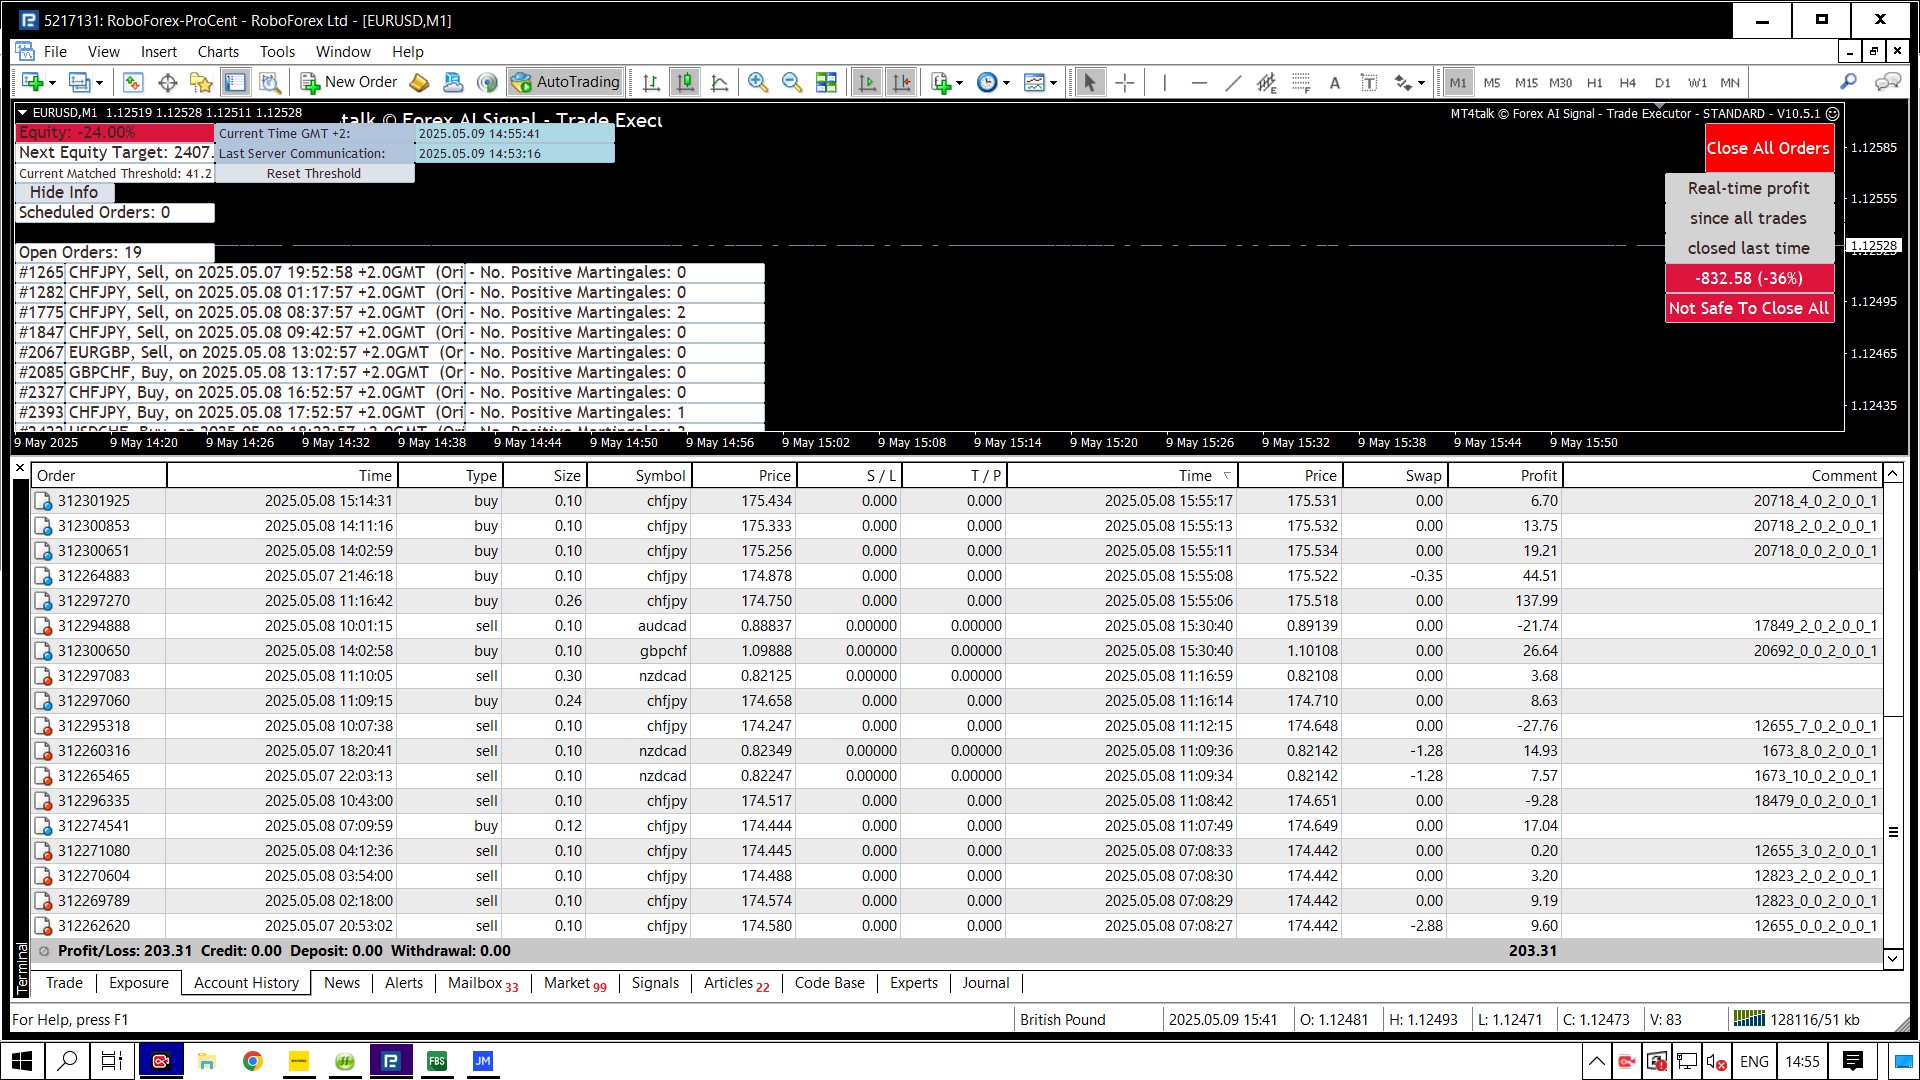
Task: Open the Strategy Tester icon
Action: pos(269,83)
